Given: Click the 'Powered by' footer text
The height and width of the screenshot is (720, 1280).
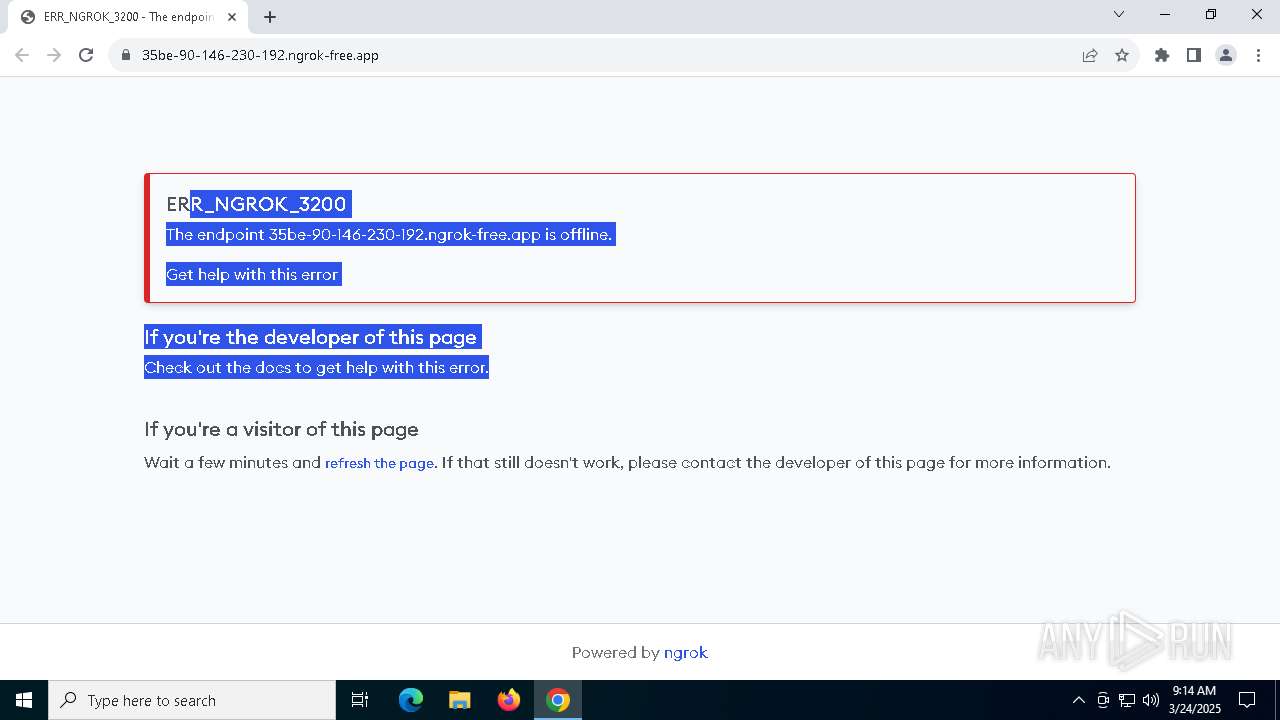Looking at the screenshot, I should [615, 652].
